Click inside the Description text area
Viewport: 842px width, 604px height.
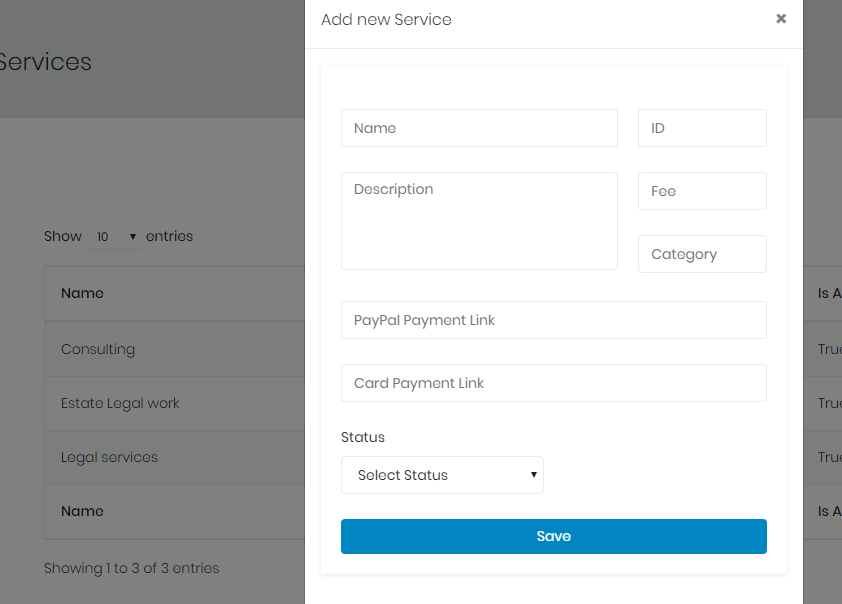click(479, 220)
